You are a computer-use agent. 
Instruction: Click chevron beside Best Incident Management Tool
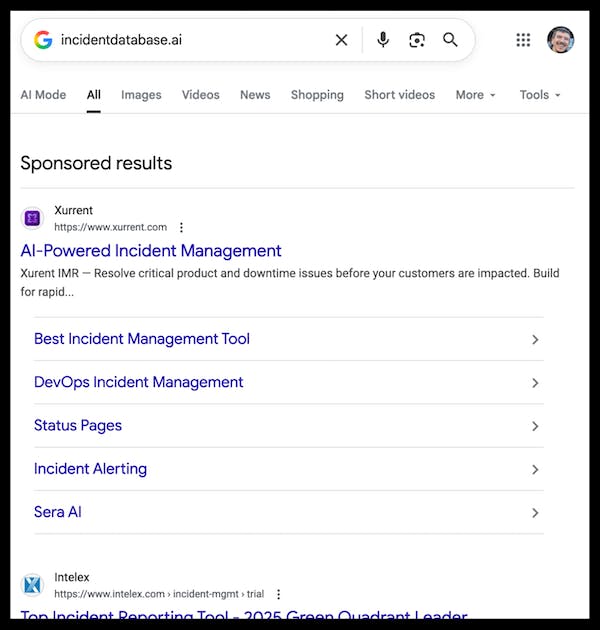coord(535,340)
